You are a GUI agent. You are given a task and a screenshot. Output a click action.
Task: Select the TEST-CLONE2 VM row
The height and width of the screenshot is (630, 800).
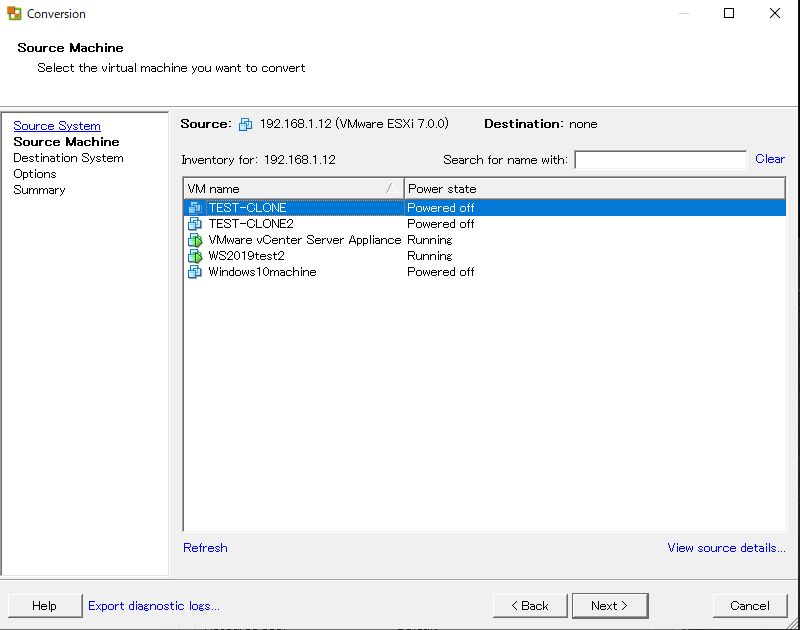point(484,223)
